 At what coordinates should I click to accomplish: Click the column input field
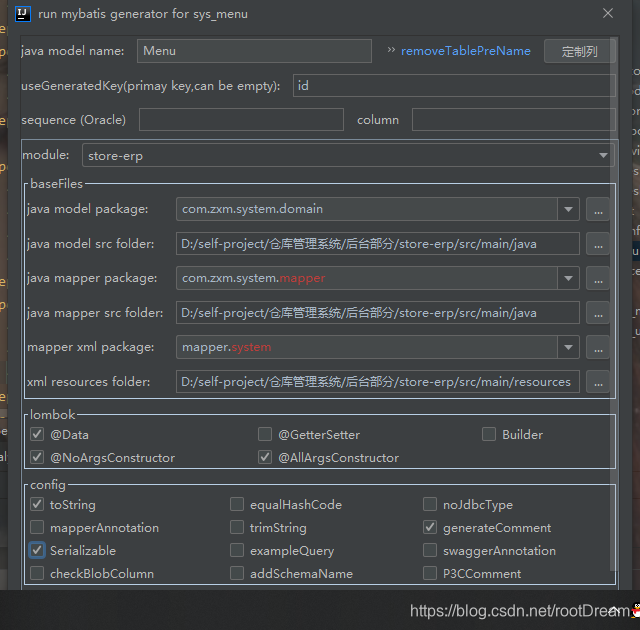tap(513, 120)
